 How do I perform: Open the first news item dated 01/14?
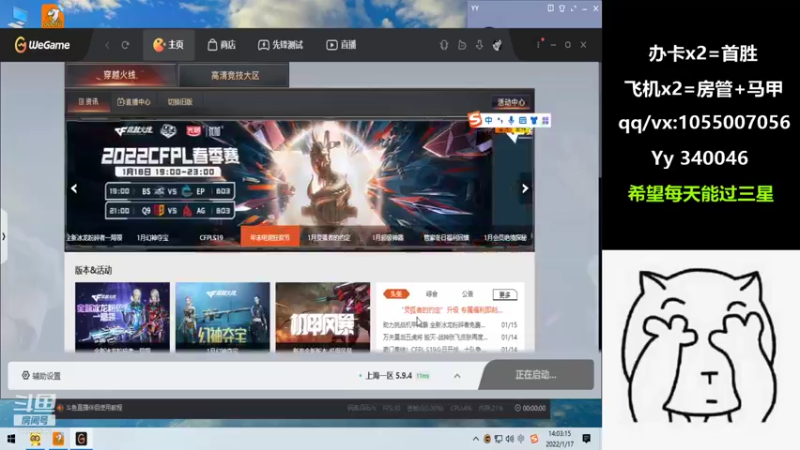point(450,337)
